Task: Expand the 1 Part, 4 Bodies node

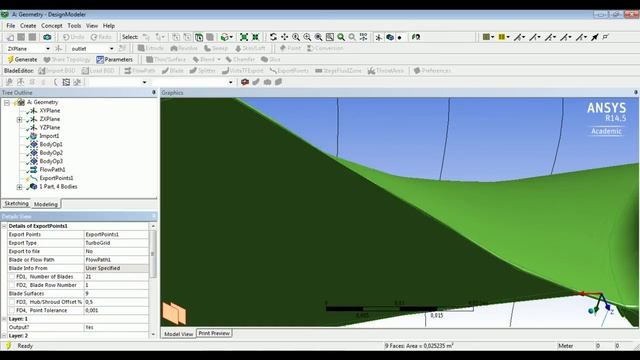Action: 19,187
